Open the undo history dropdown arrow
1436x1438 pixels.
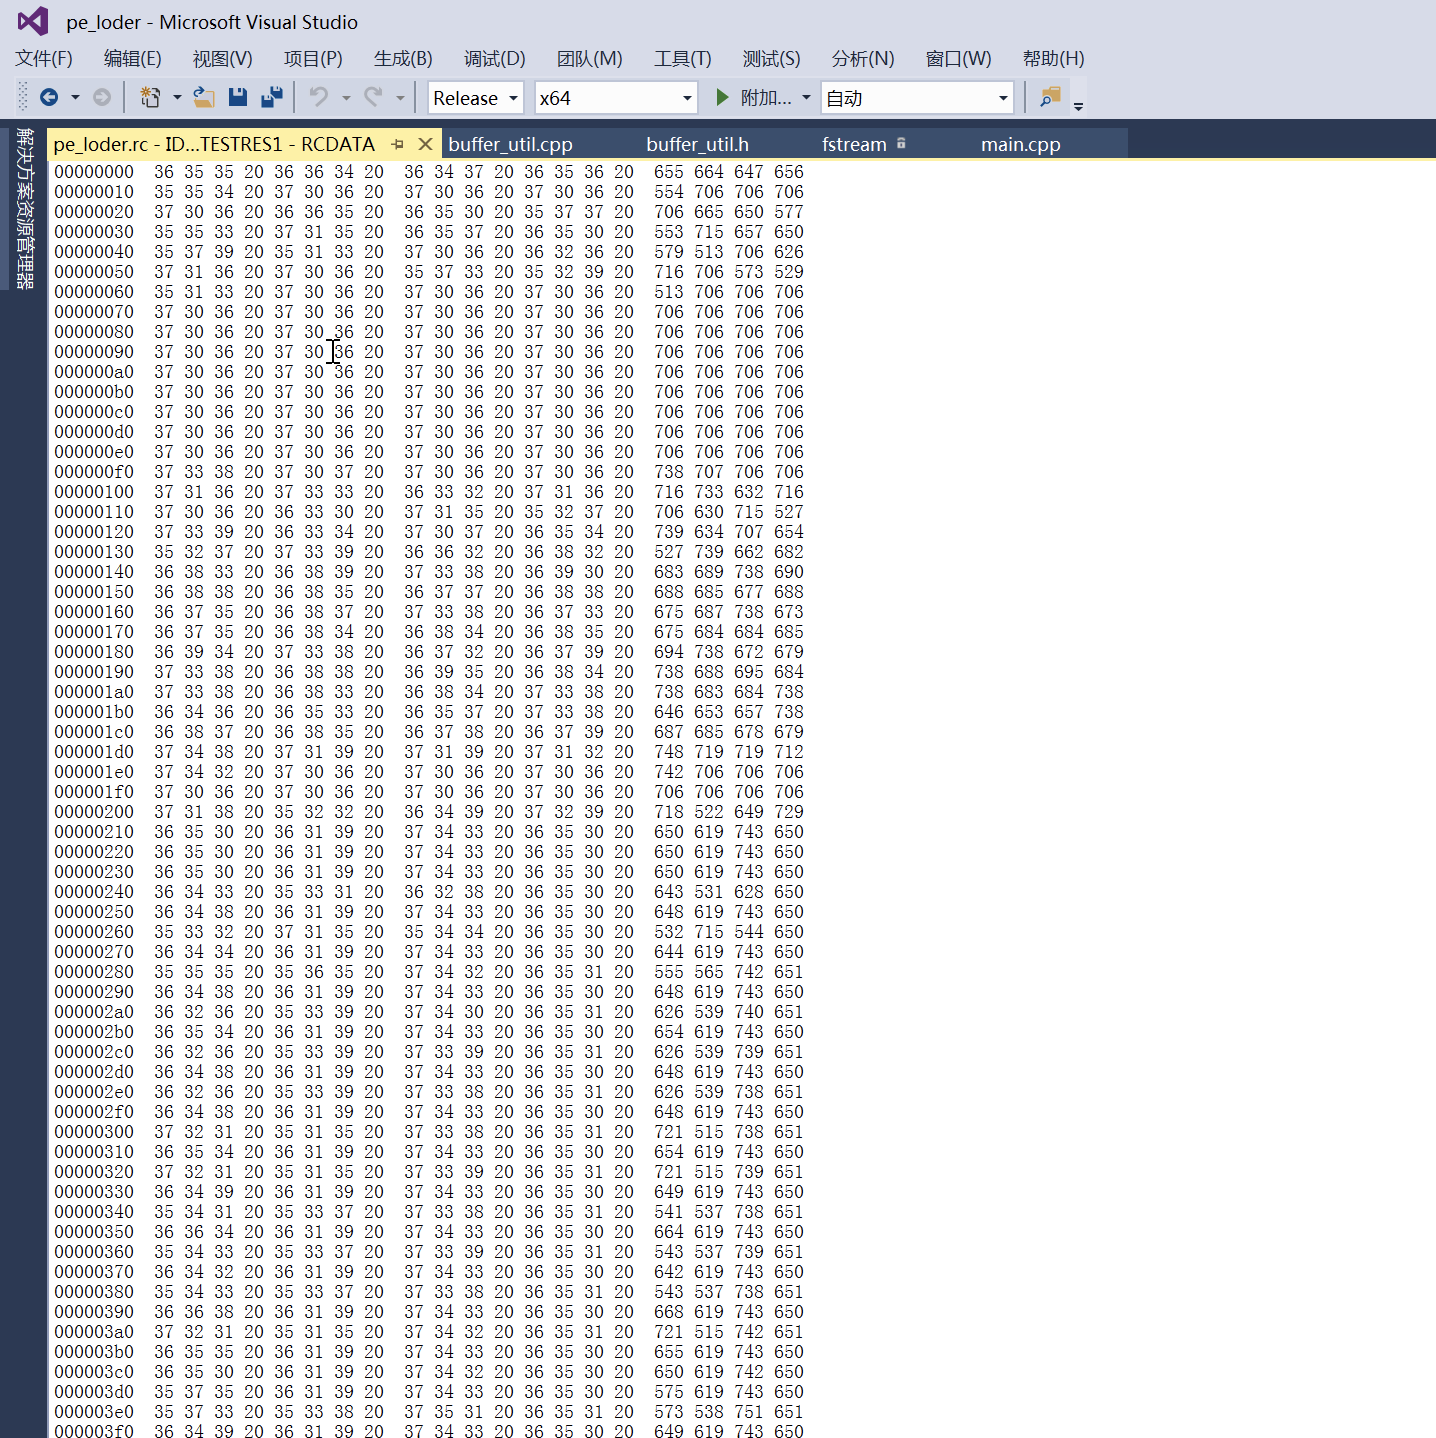[x=346, y=97]
